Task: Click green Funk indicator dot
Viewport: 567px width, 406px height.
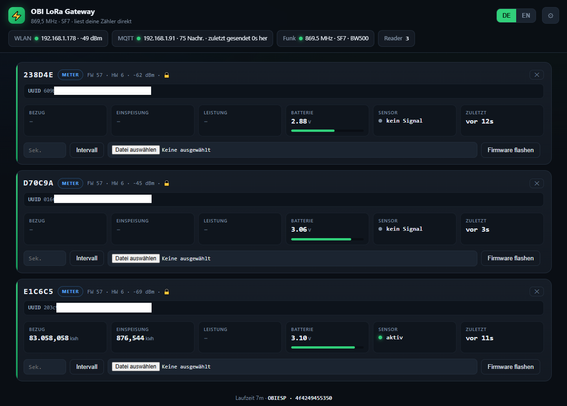Action: [x=300, y=38]
